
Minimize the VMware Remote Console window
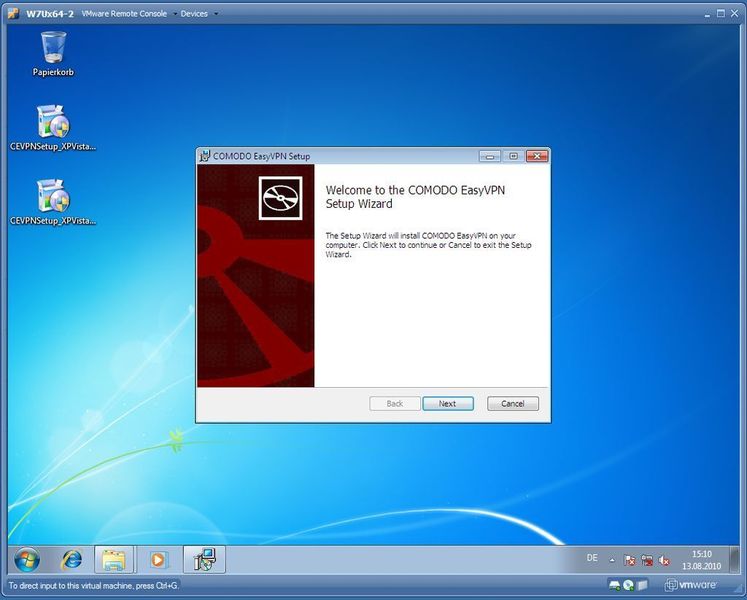coord(707,14)
